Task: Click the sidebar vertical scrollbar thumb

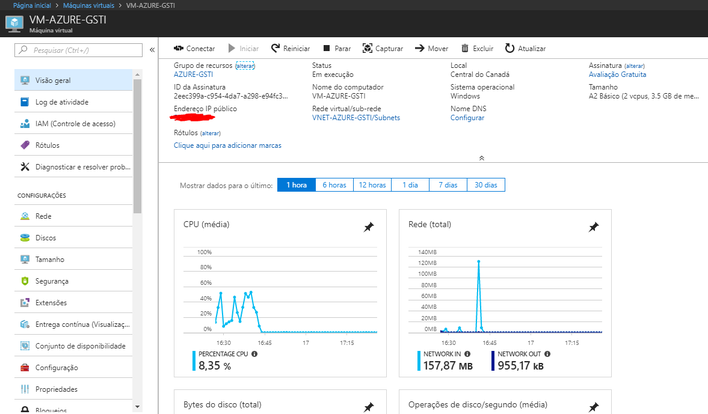Action: [x=137, y=146]
